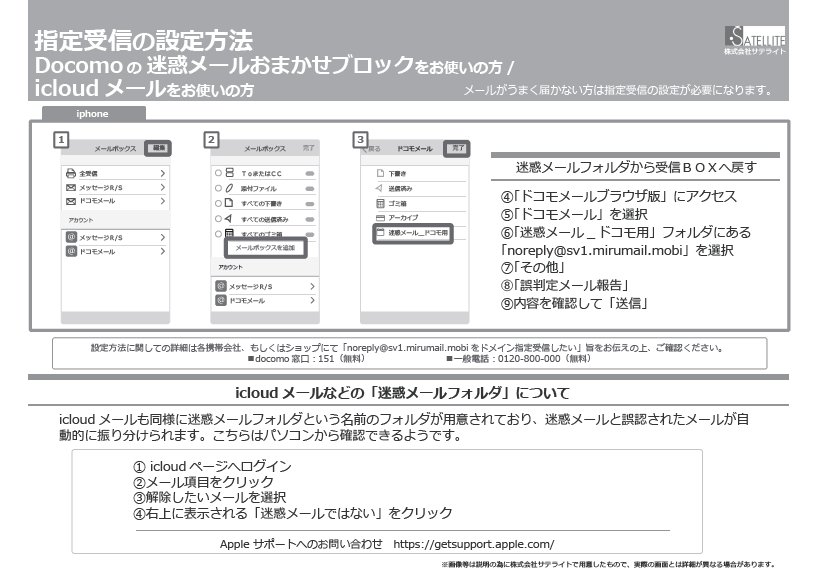The height and width of the screenshot is (586, 819).
Task: Click the reorder handle on the すべての下書き row
Action: tap(310, 204)
